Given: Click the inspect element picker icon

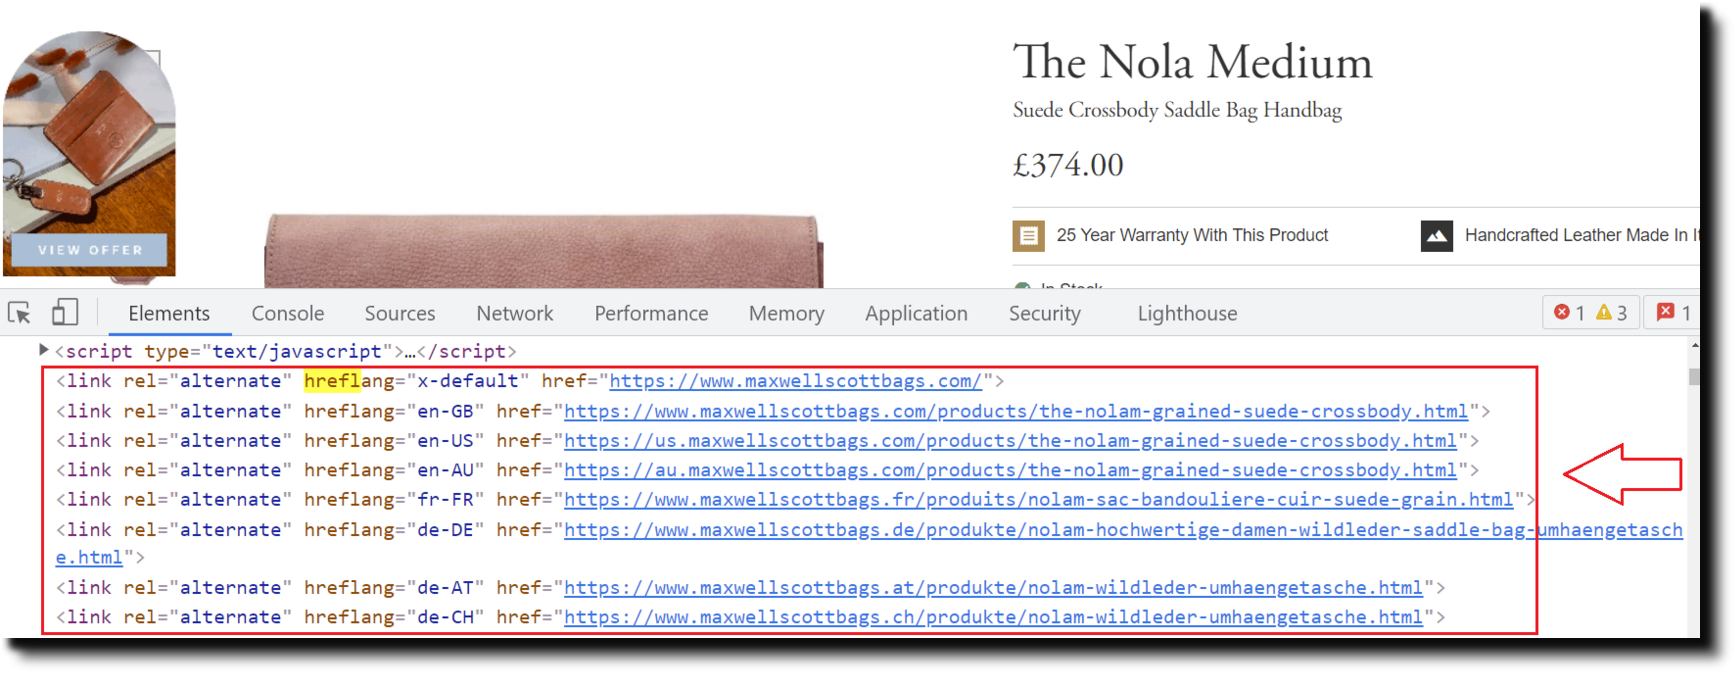Looking at the screenshot, I should 19,313.
